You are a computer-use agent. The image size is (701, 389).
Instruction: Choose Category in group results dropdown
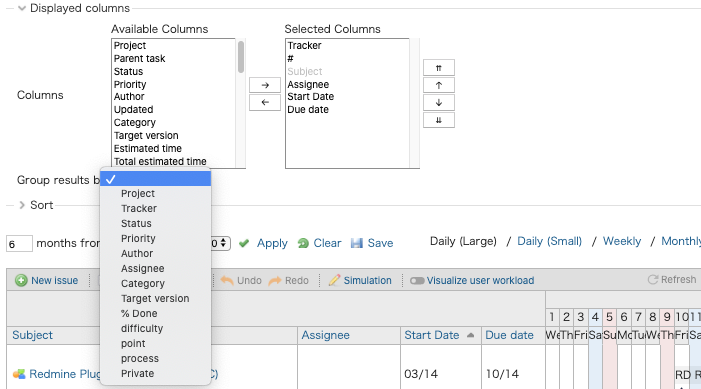[143, 283]
